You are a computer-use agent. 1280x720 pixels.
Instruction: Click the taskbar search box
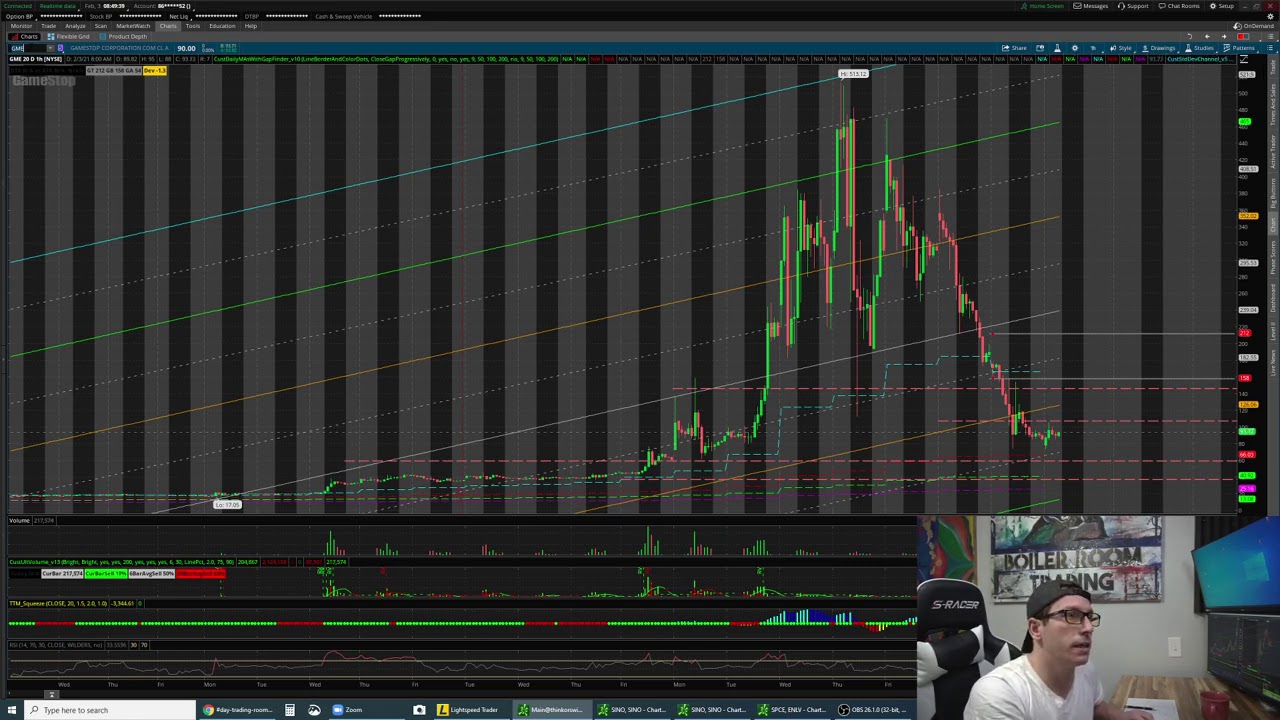110,710
